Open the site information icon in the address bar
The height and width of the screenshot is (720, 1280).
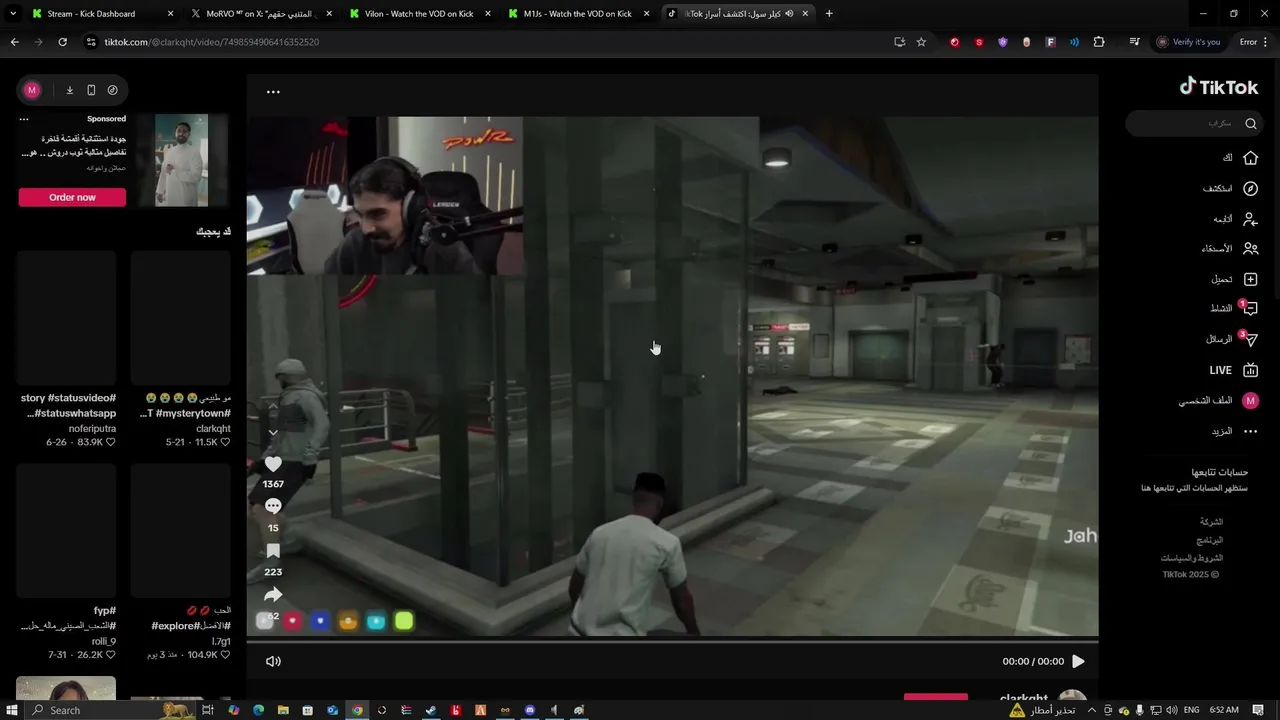[91, 42]
